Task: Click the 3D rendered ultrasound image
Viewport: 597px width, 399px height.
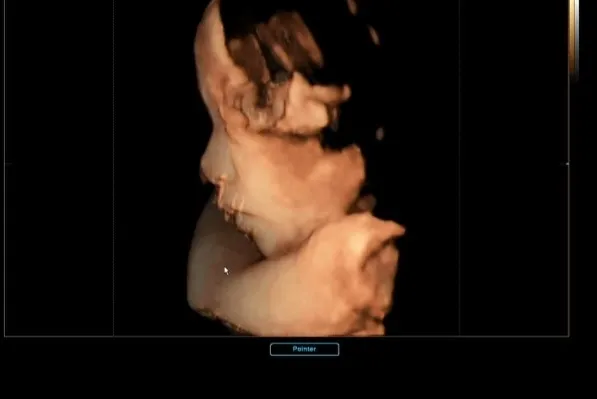Action: click(x=295, y=168)
